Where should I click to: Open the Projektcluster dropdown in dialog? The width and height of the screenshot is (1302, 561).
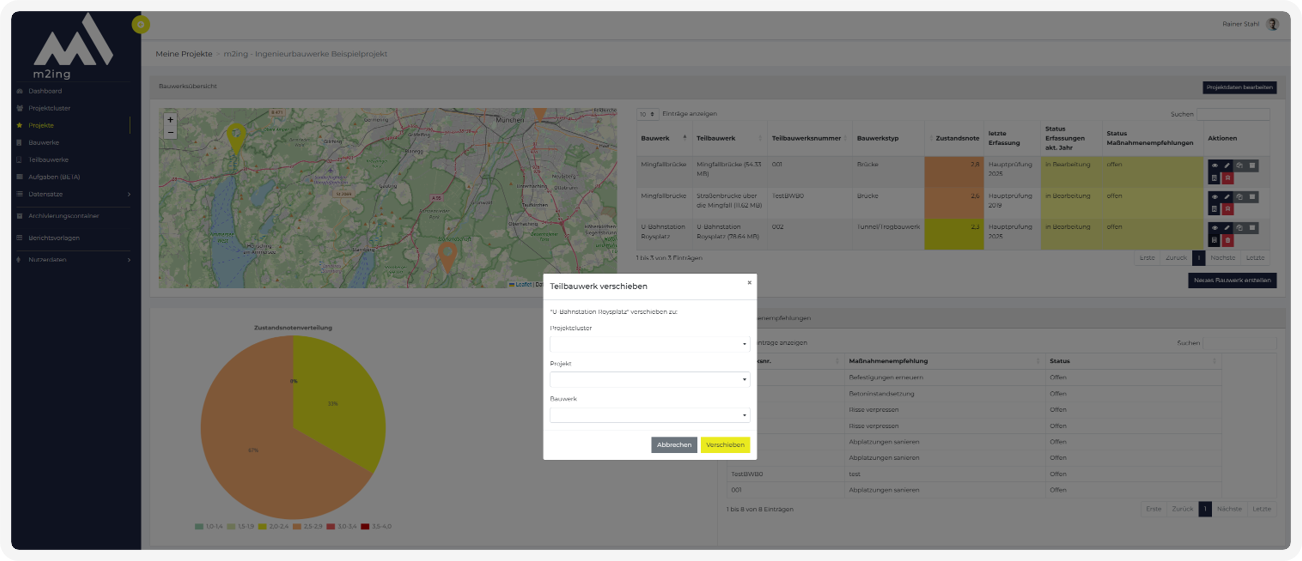[x=649, y=344]
